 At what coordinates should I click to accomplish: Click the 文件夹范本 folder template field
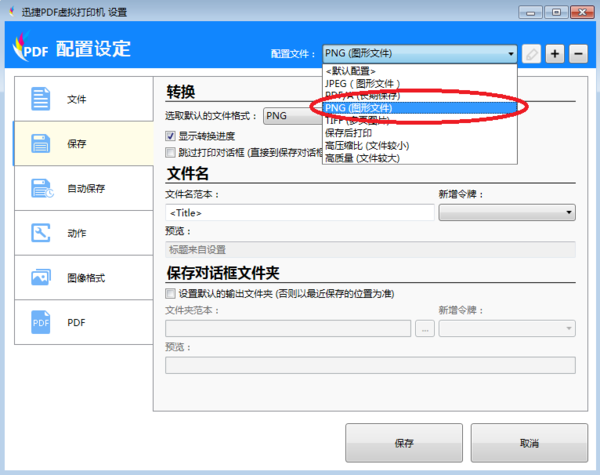[x=288, y=328]
